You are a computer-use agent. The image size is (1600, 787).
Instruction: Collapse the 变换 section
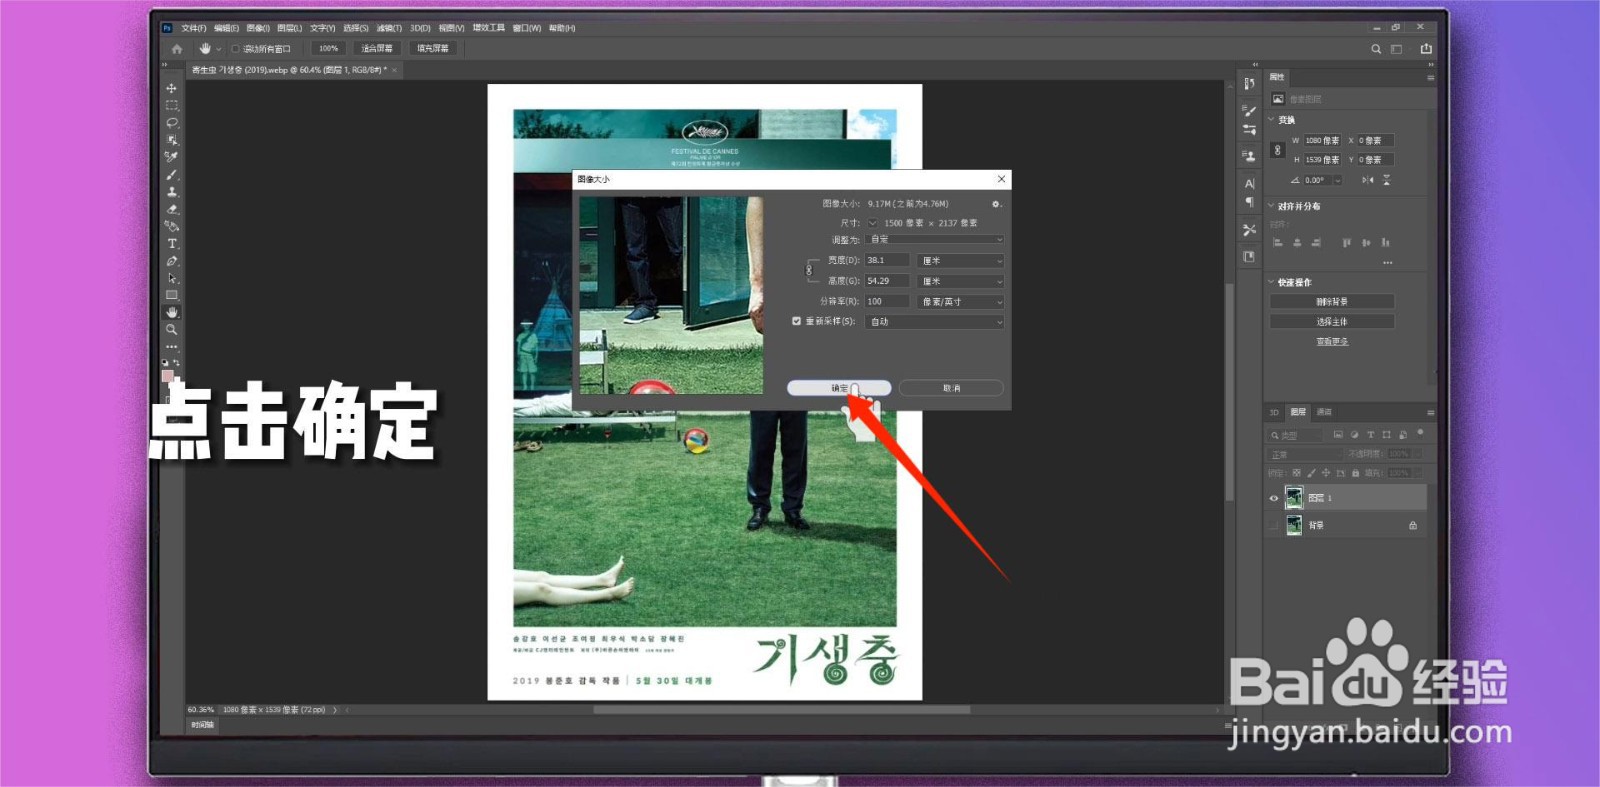[x=1272, y=120]
